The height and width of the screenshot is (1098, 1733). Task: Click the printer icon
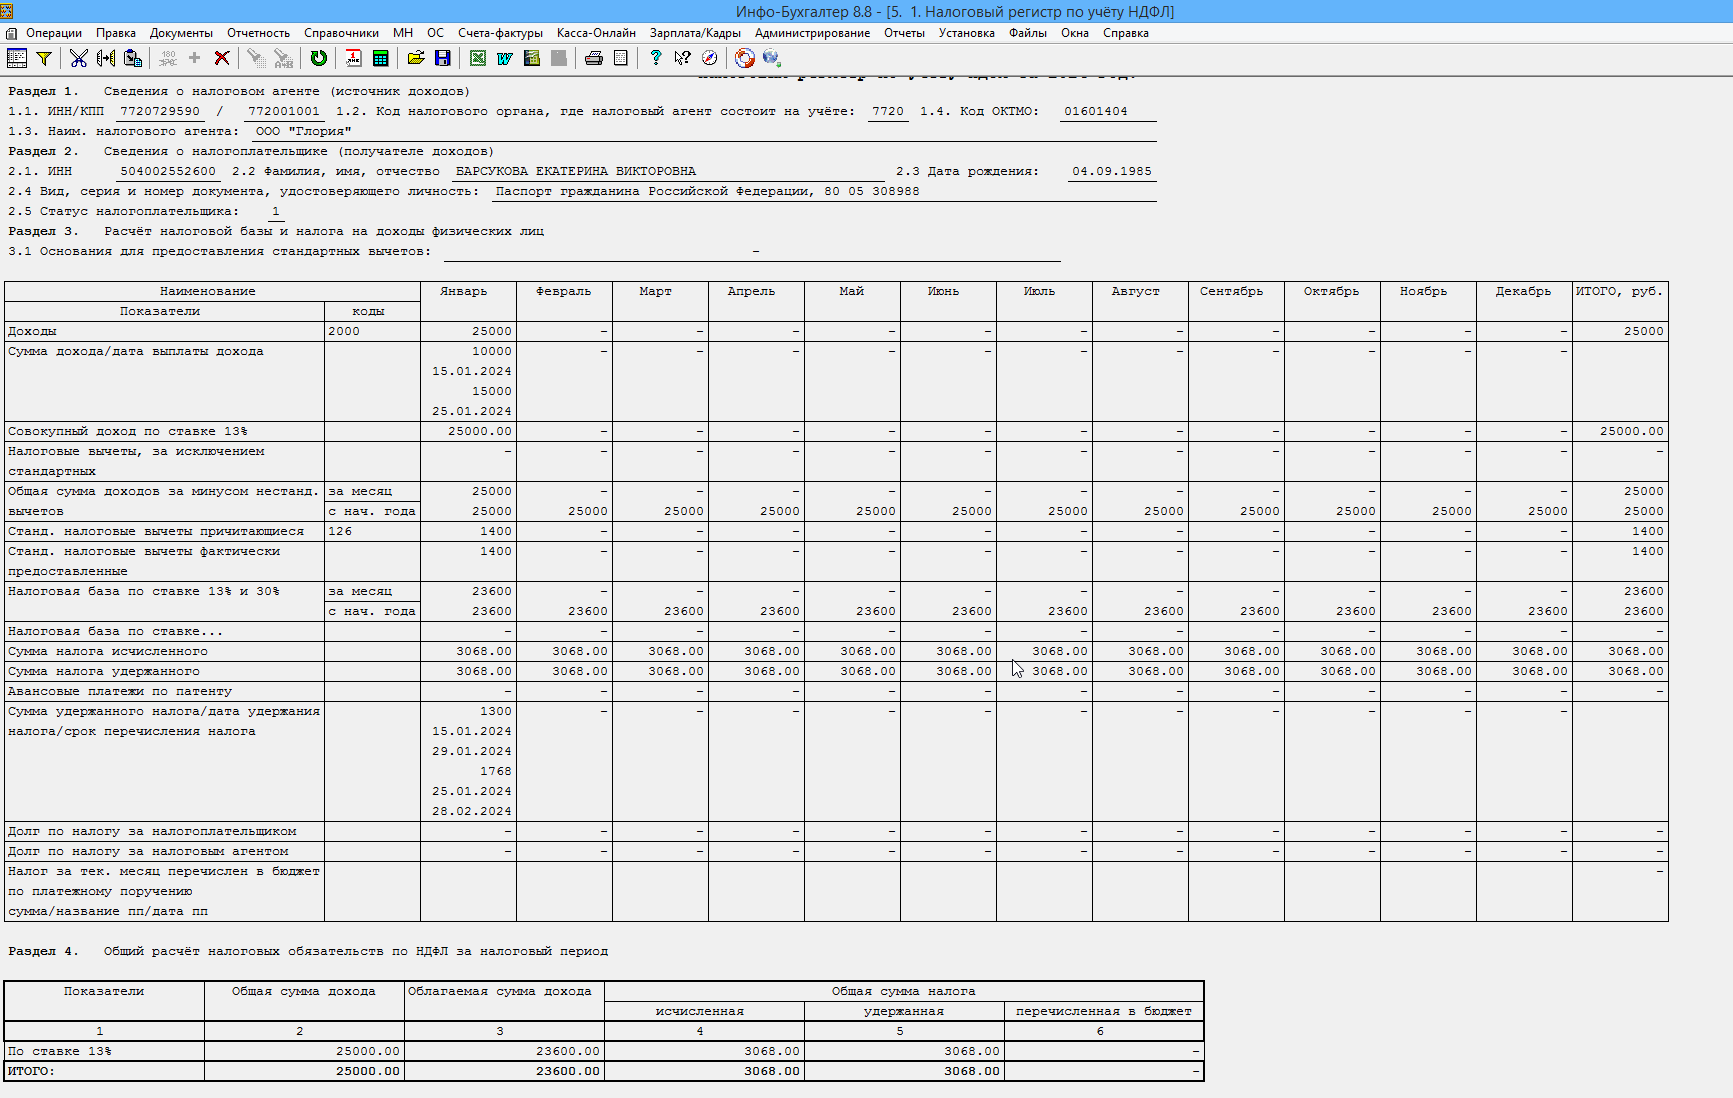click(594, 58)
